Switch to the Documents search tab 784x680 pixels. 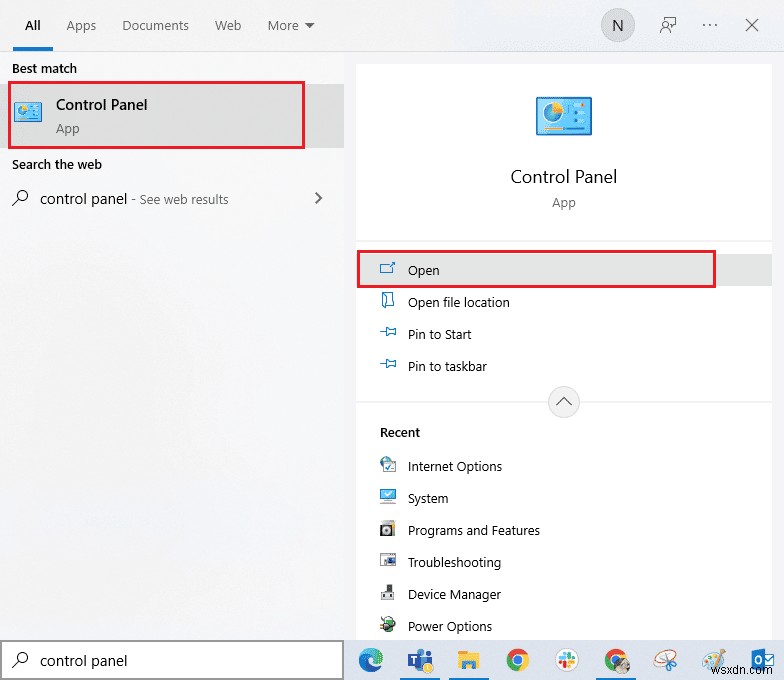pyautogui.click(x=155, y=26)
